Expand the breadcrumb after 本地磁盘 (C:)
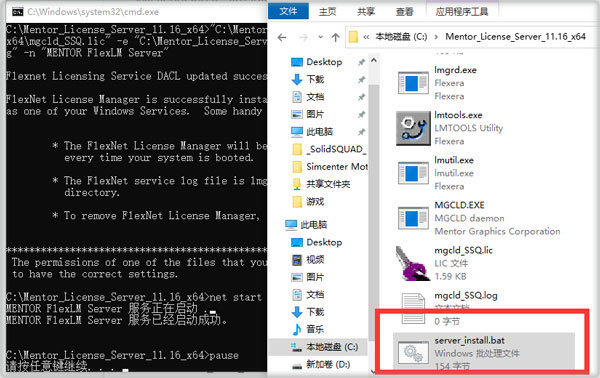The image size is (600, 378). 436,37
